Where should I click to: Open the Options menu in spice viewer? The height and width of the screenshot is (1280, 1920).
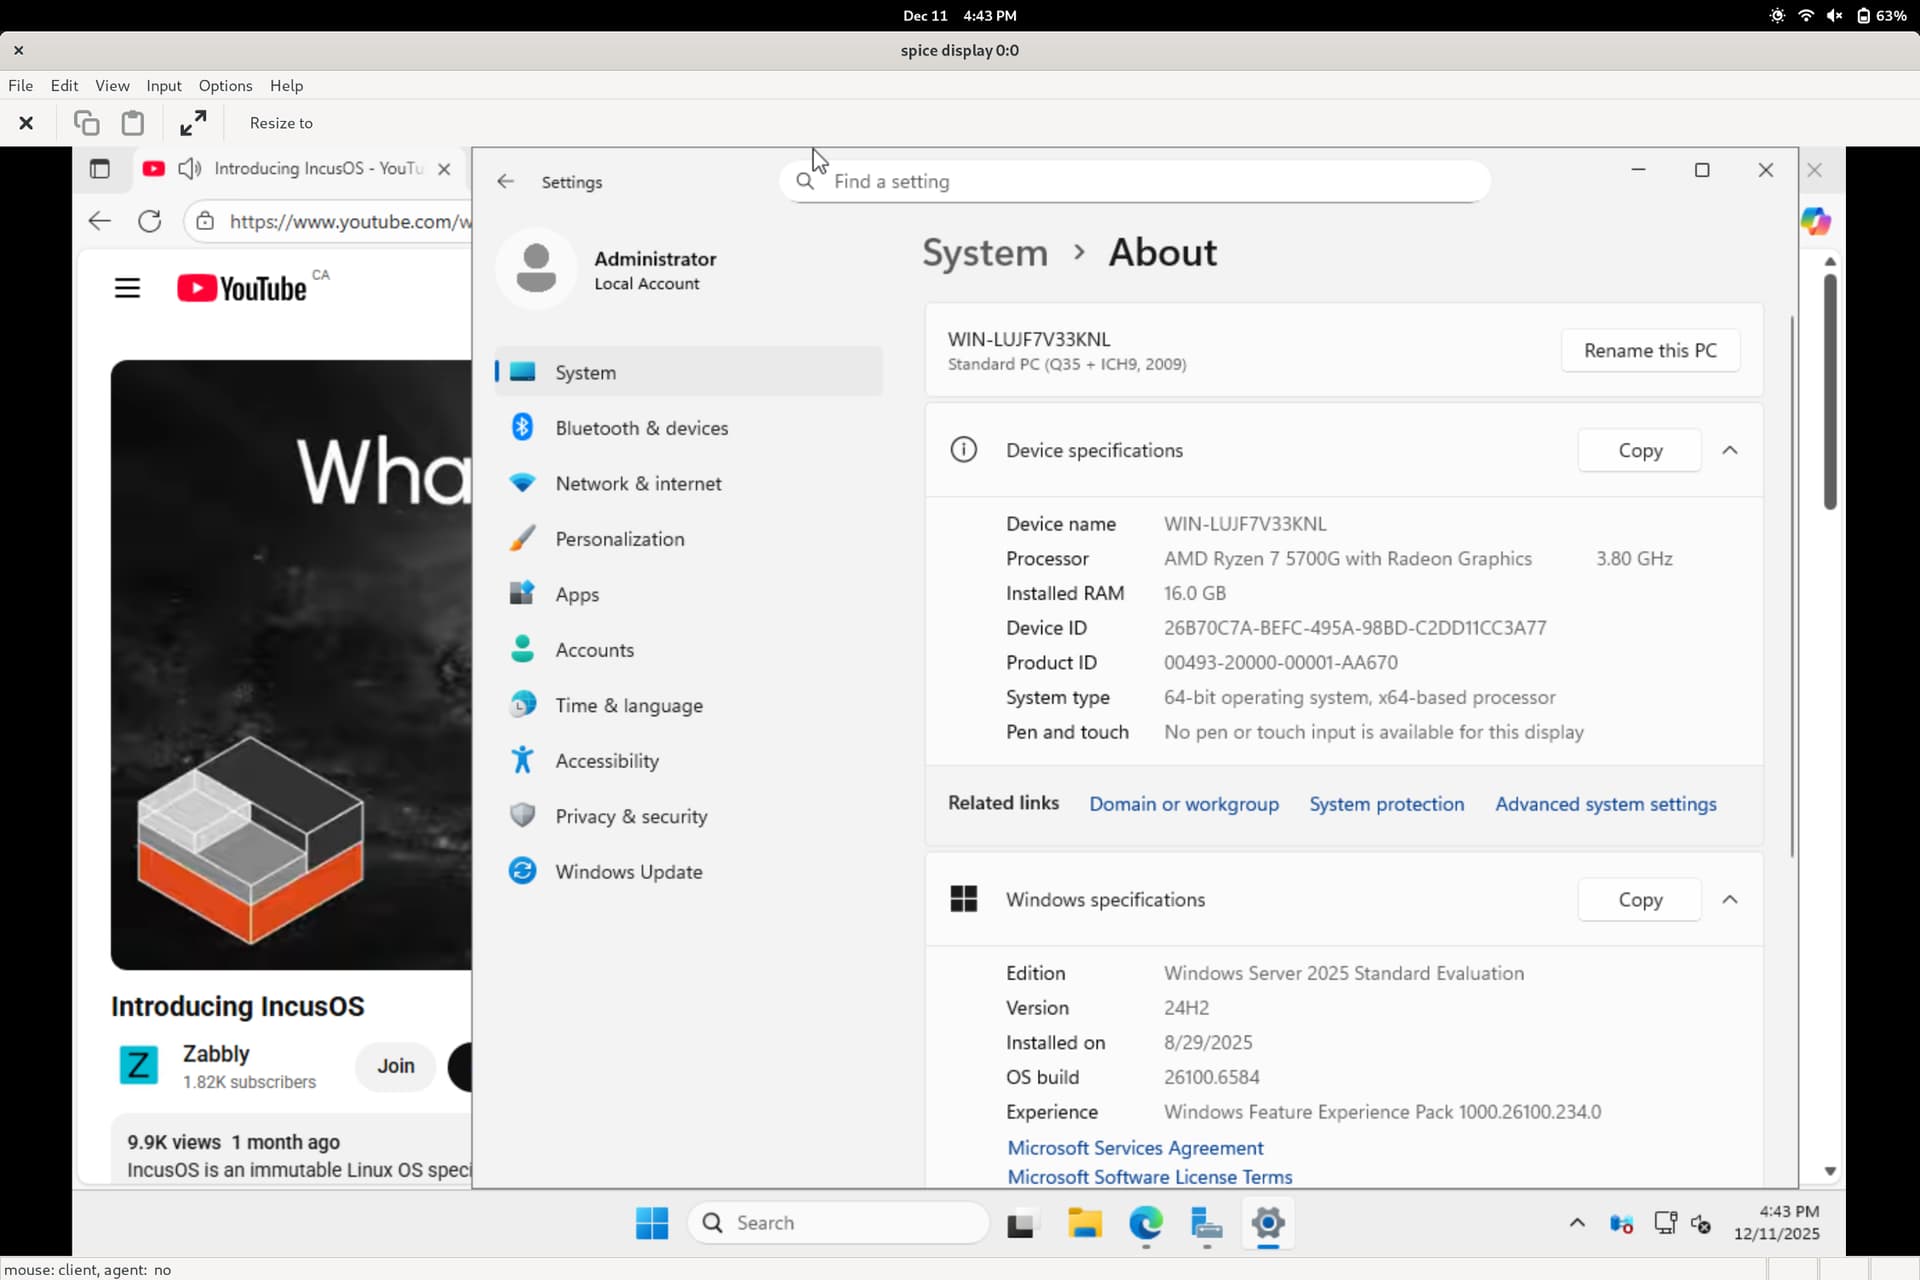[225, 86]
